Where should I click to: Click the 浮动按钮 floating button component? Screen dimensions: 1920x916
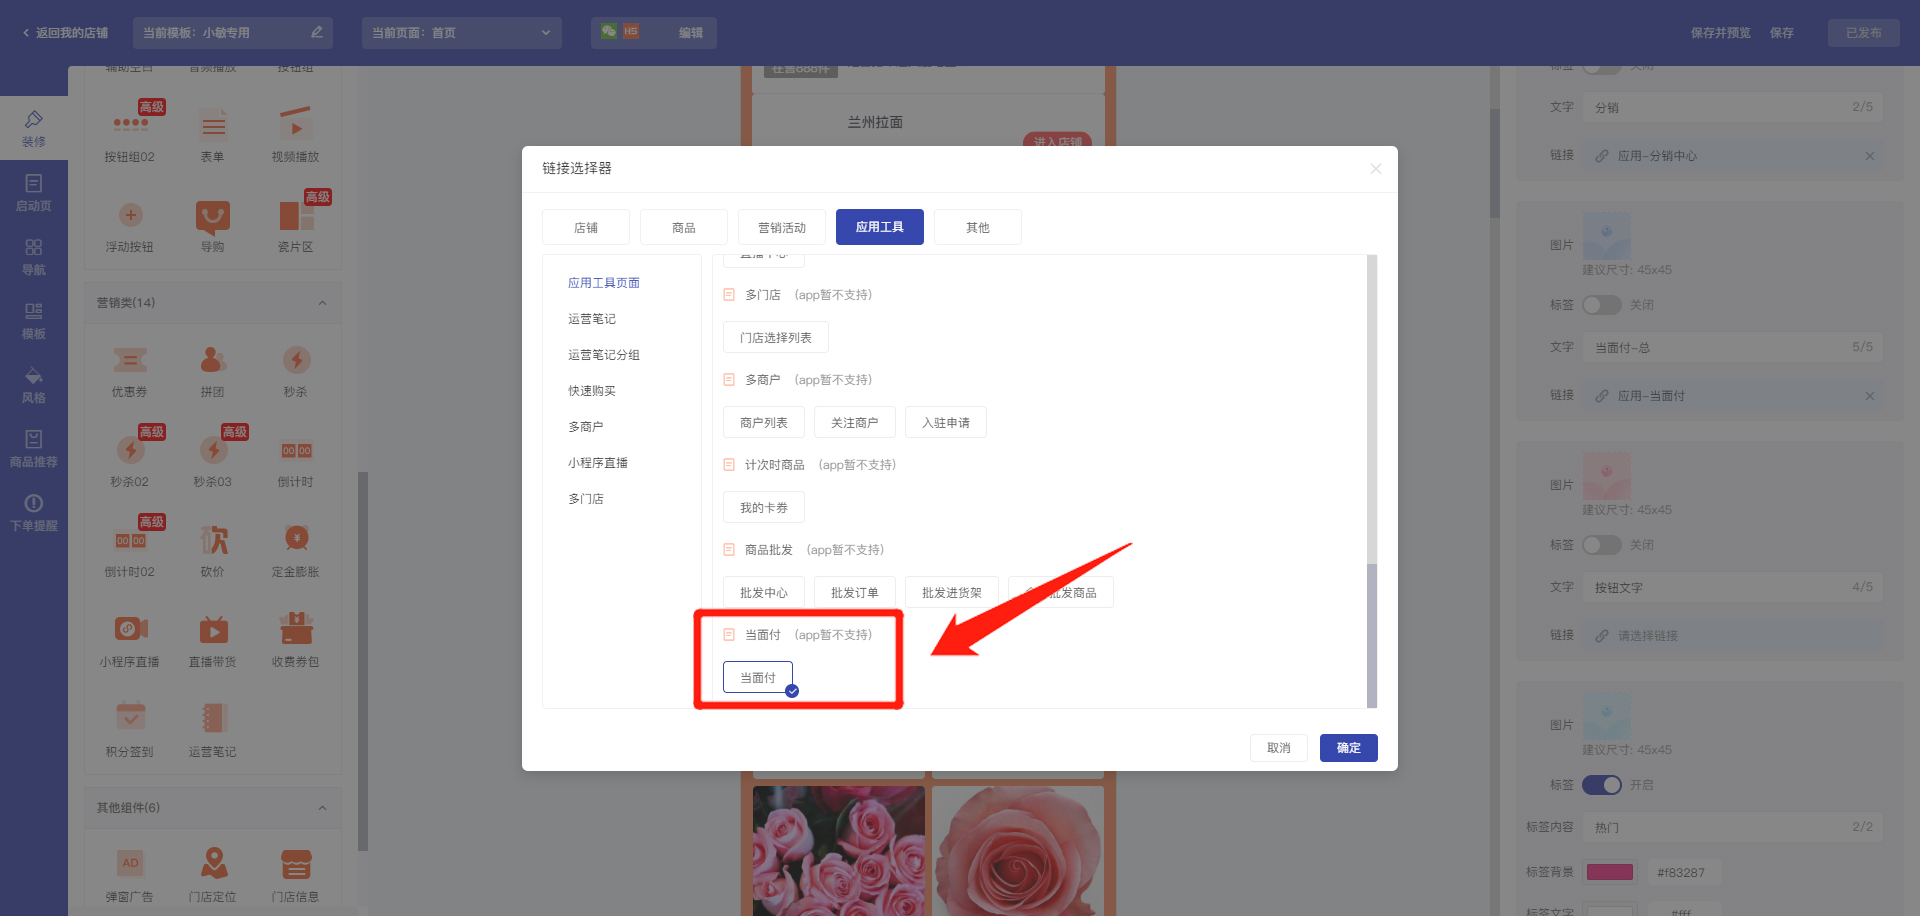pyautogui.click(x=130, y=216)
